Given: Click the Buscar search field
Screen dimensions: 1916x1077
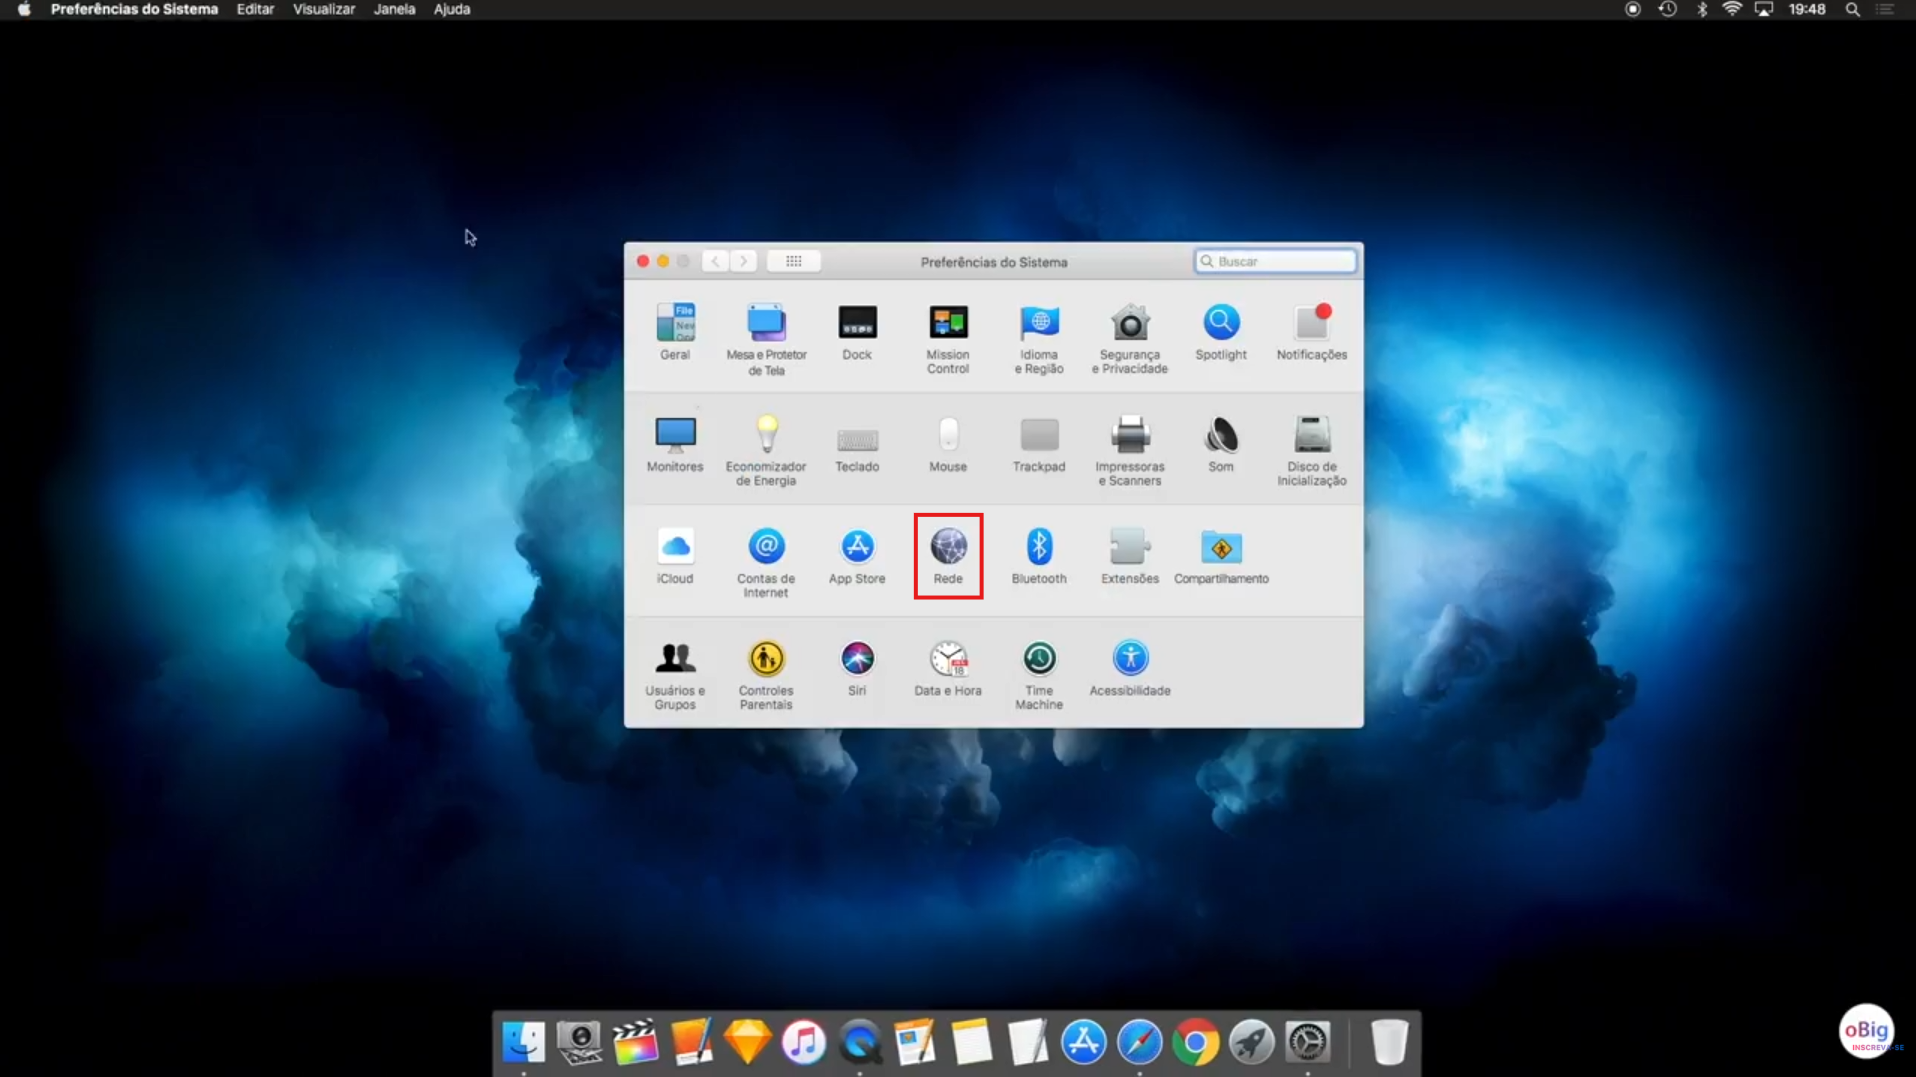Looking at the screenshot, I should (x=1275, y=260).
